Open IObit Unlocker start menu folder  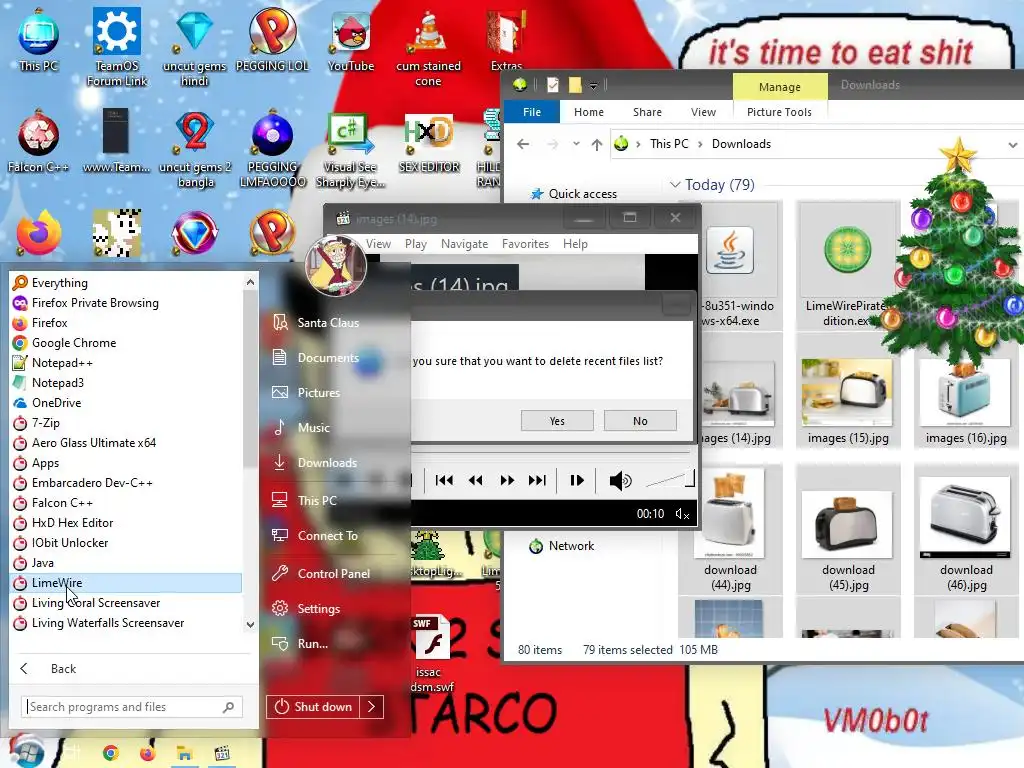coord(127,543)
